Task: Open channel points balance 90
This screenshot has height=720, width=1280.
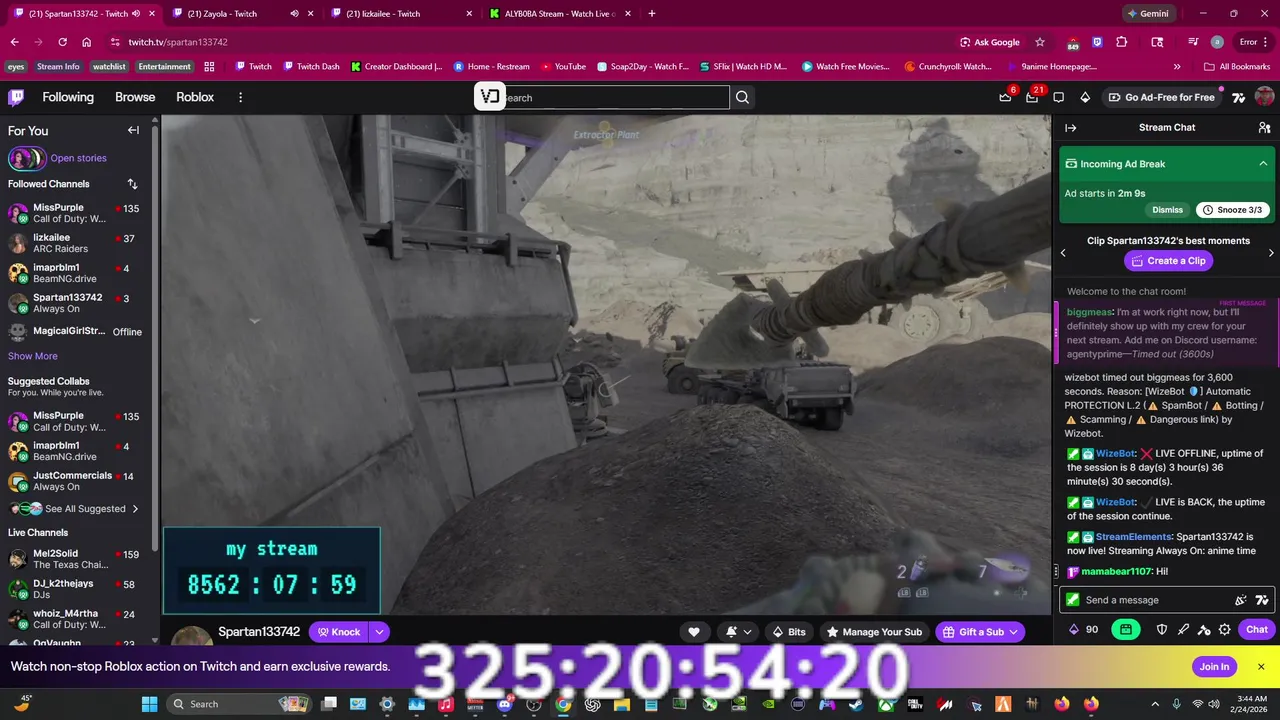Action: [1085, 629]
